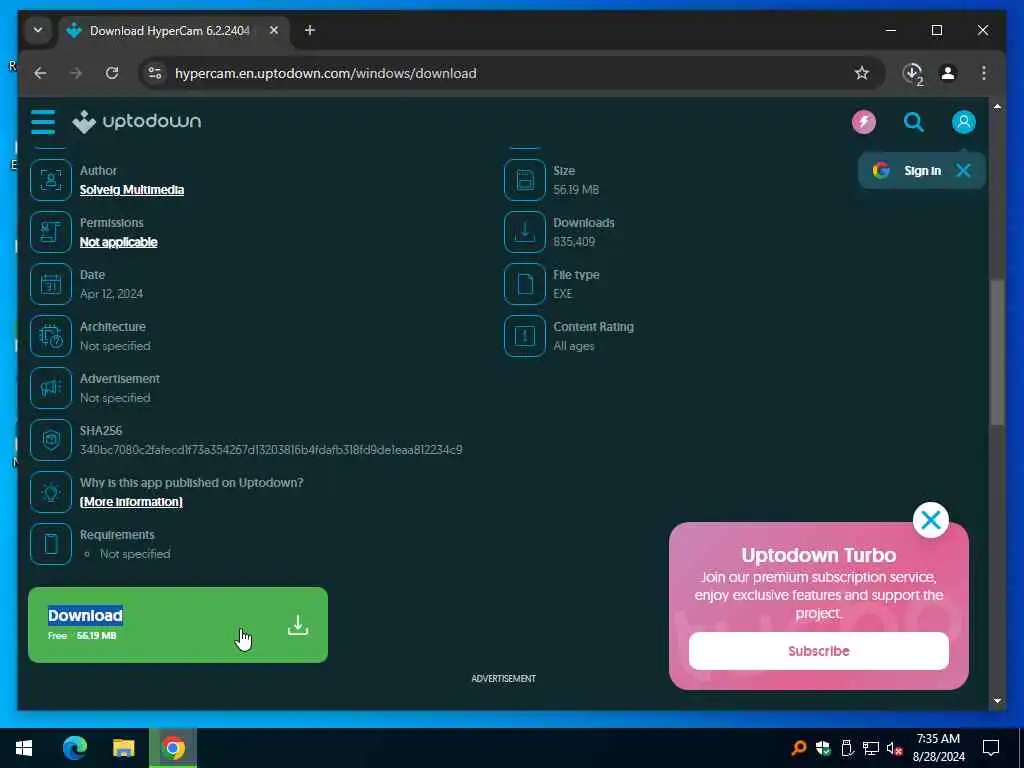This screenshot has height=768, width=1024.
Task: Click the Permissions icon
Action: click(x=51, y=232)
